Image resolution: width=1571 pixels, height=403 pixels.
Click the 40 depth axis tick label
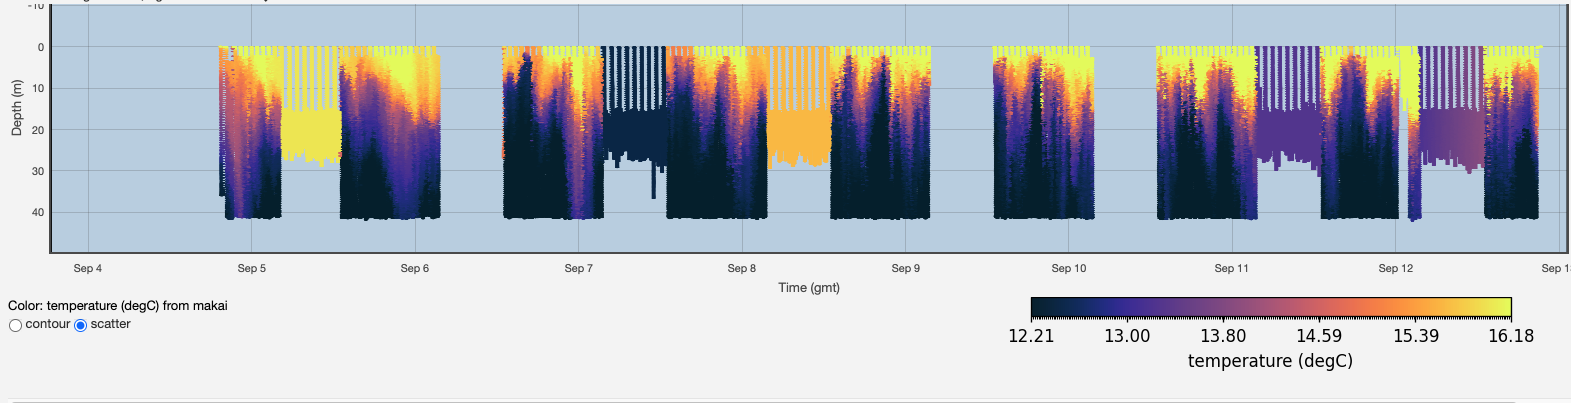(x=40, y=212)
